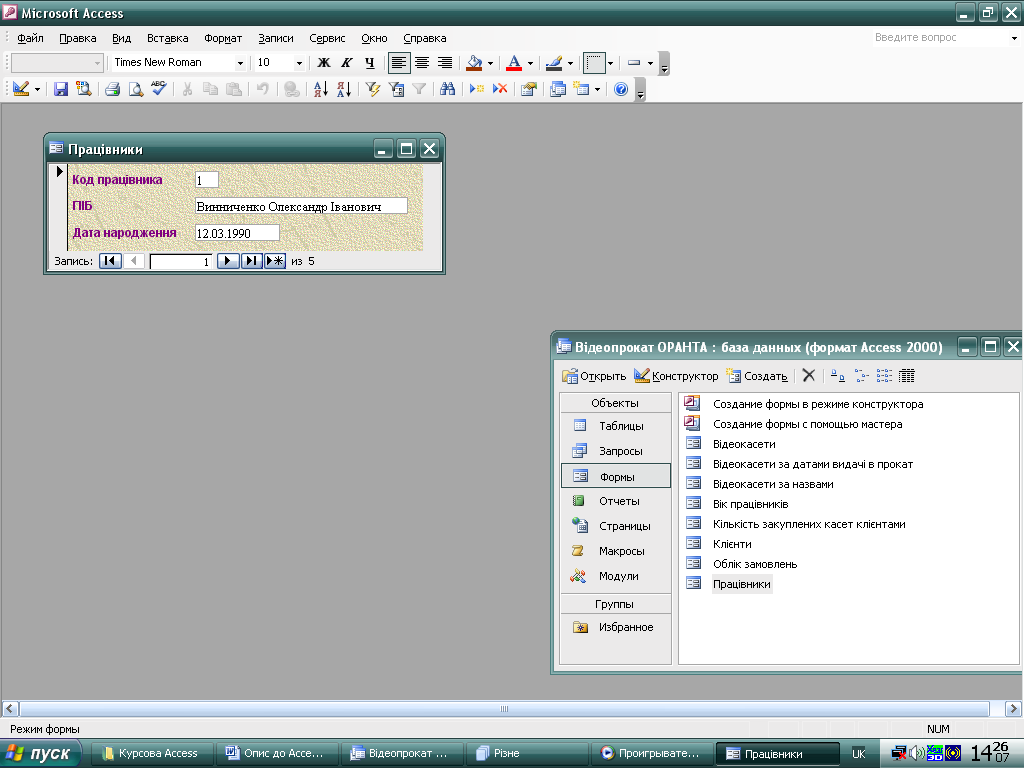Image resolution: width=1024 pixels, height=768 pixels.
Task: Click the Print icon
Action: 112,89
